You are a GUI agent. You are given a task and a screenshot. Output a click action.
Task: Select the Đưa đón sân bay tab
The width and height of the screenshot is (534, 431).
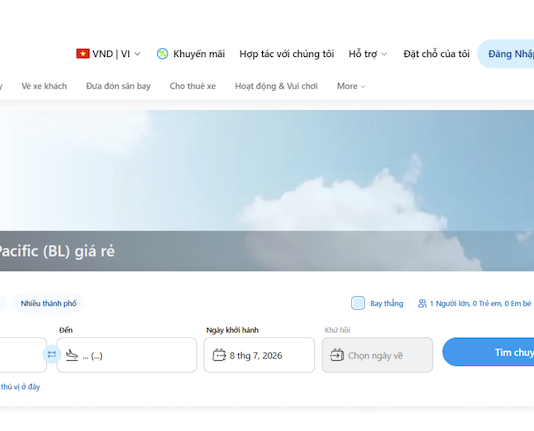point(118,86)
